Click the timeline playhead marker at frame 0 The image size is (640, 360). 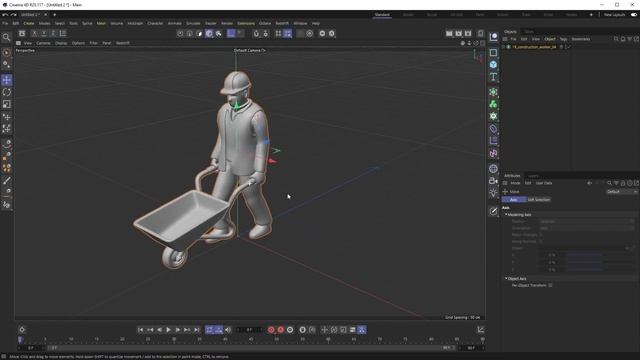point(20,340)
